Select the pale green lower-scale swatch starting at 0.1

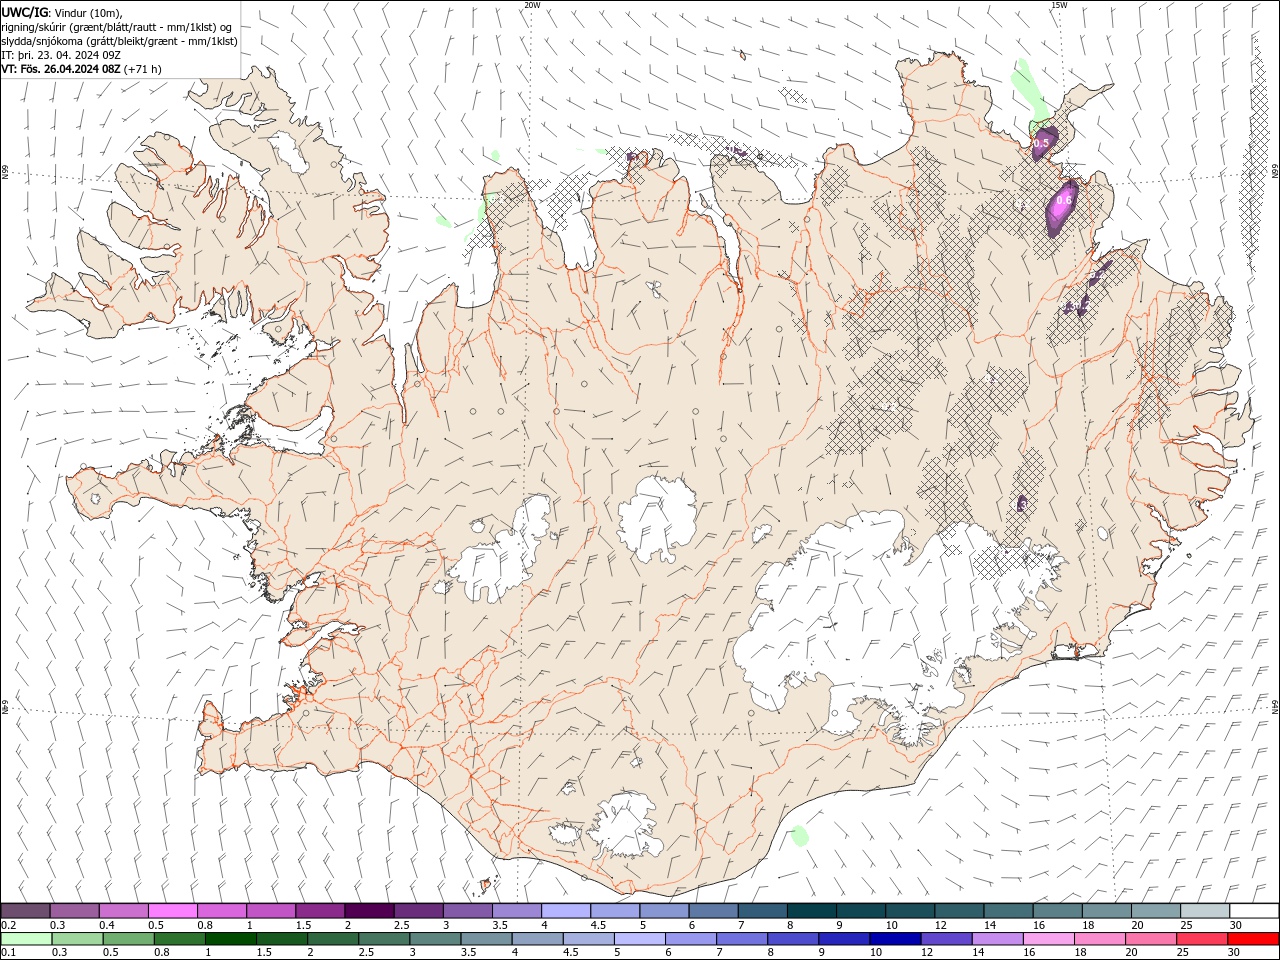pyautogui.click(x=26, y=939)
